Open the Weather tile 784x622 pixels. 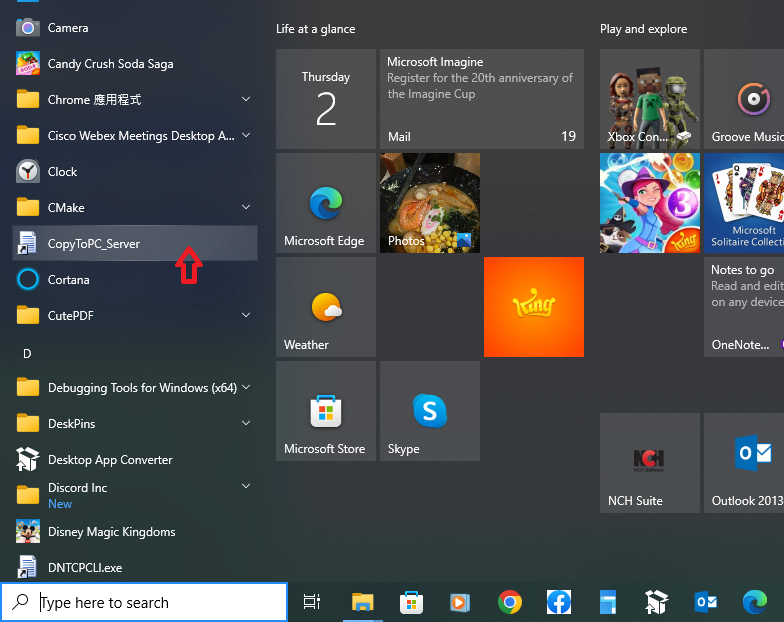pos(326,307)
